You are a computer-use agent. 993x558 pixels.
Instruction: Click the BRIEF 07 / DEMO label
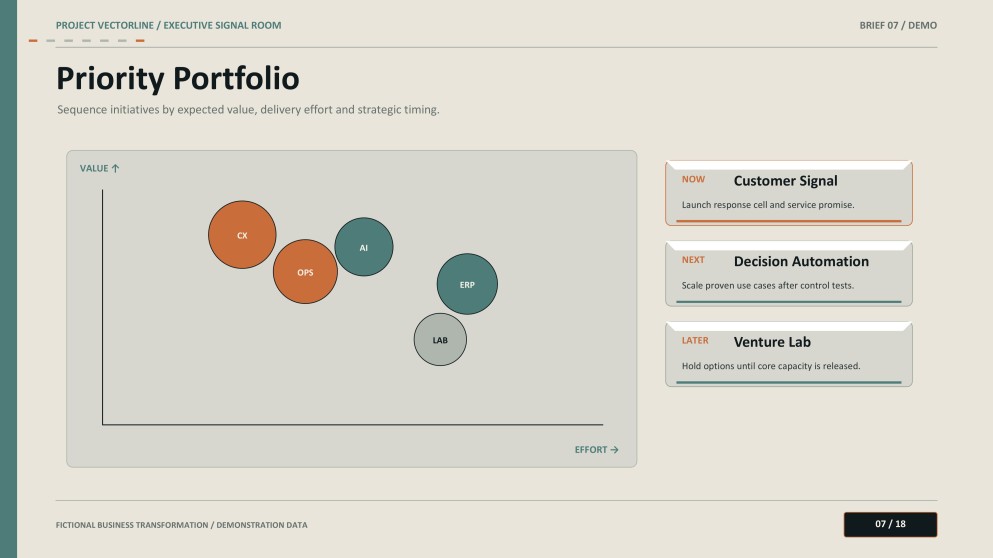[898, 25]
